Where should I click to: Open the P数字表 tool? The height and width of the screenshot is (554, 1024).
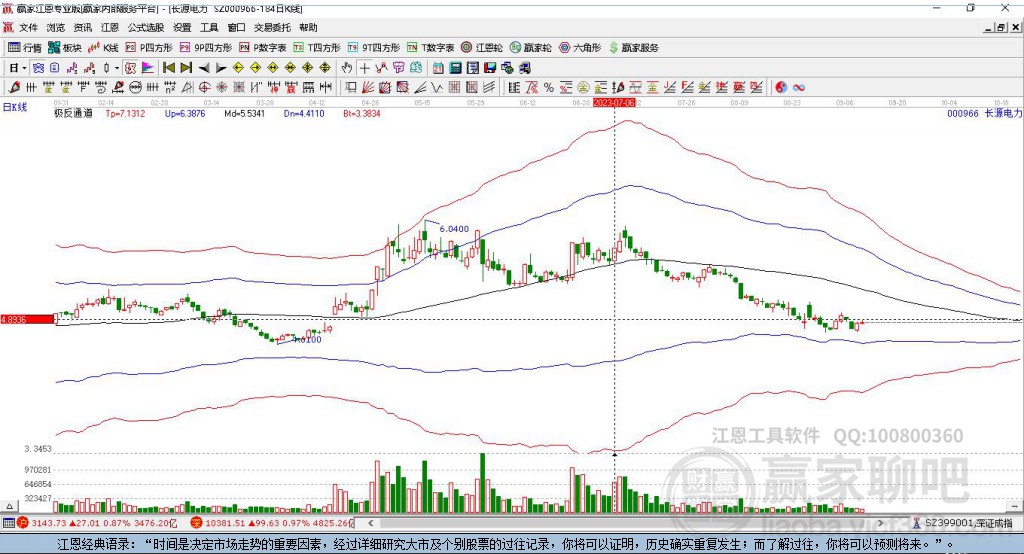(x=263, y=48)
